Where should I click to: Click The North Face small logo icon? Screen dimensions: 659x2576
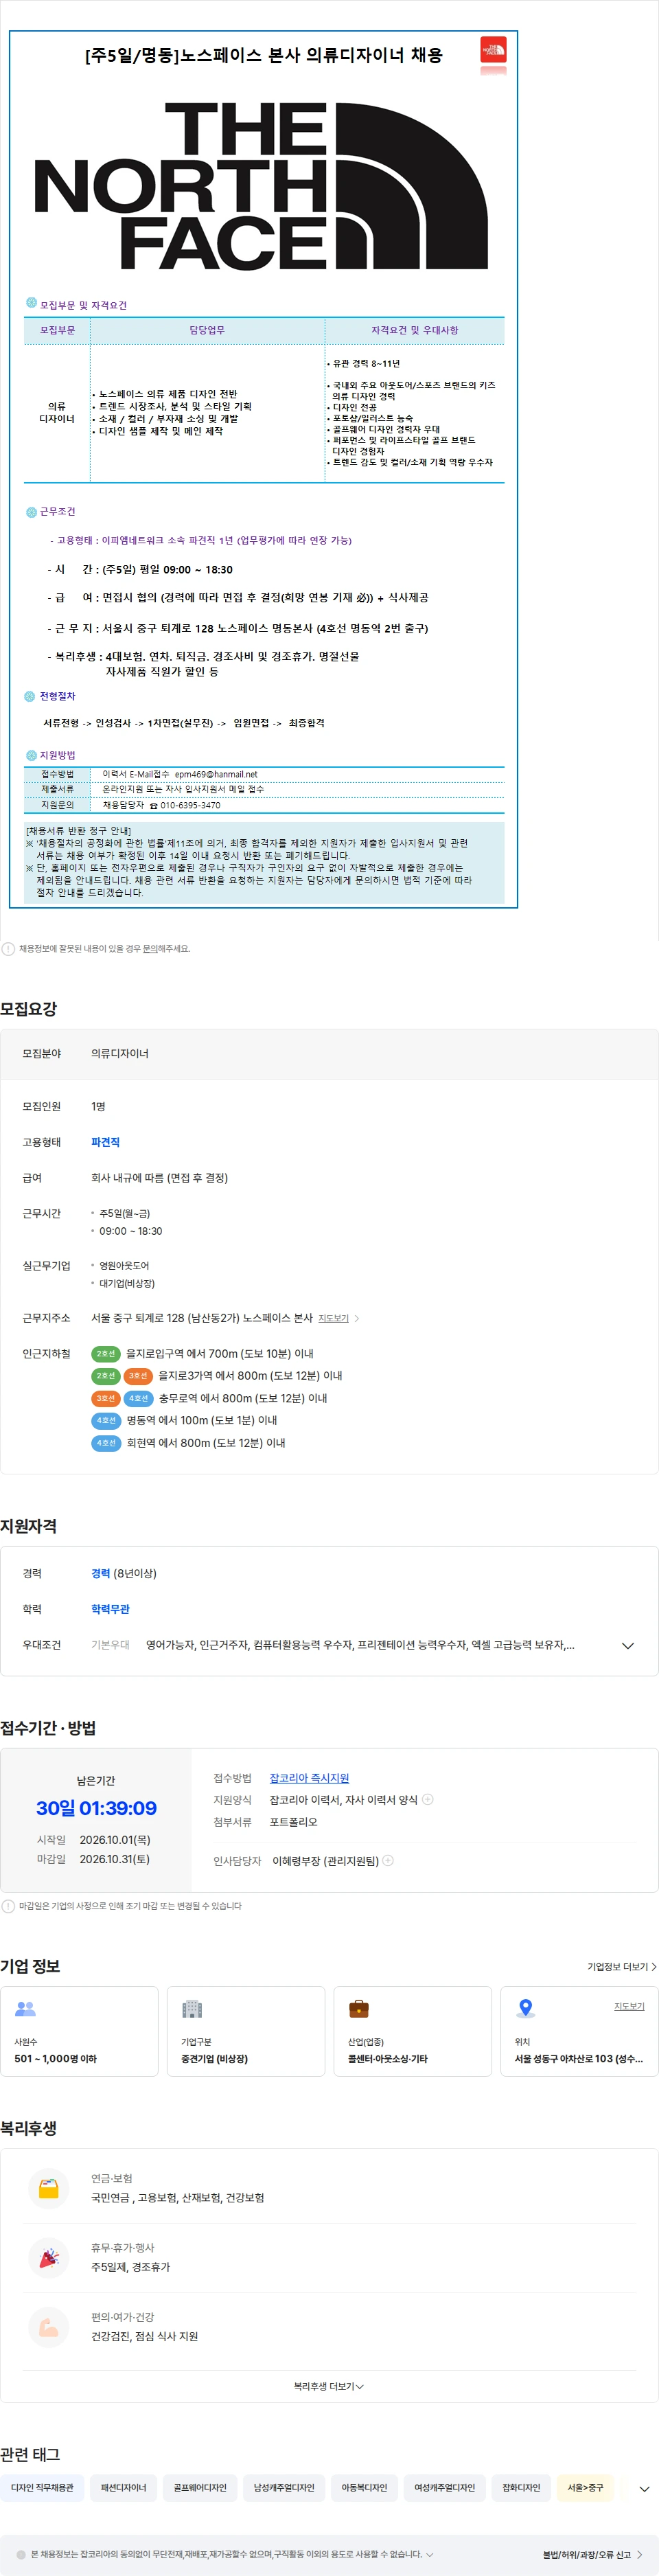493,50
